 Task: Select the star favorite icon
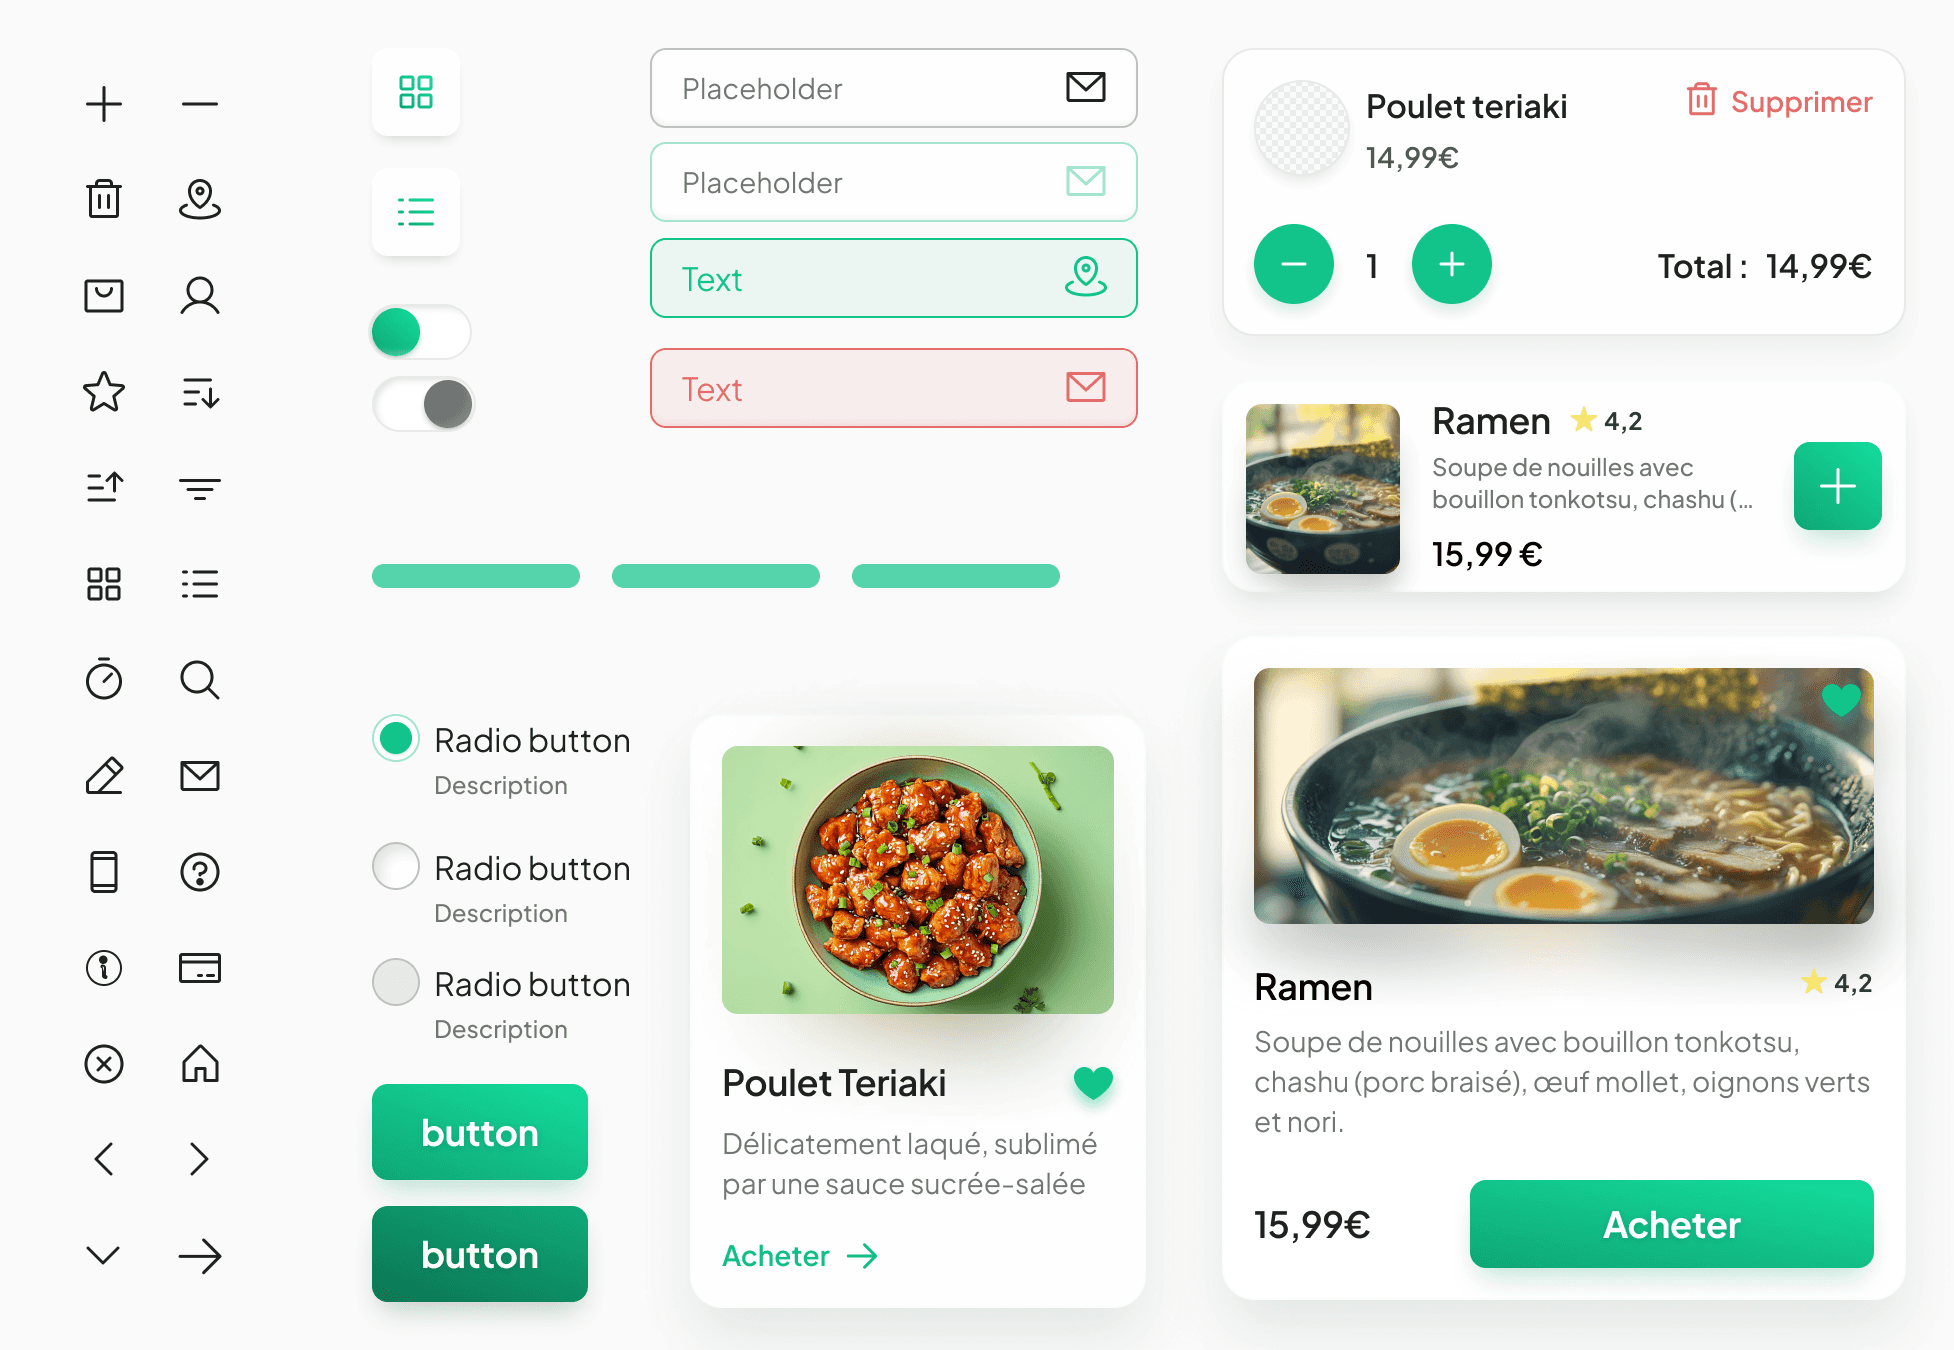[x=104, y=392]
